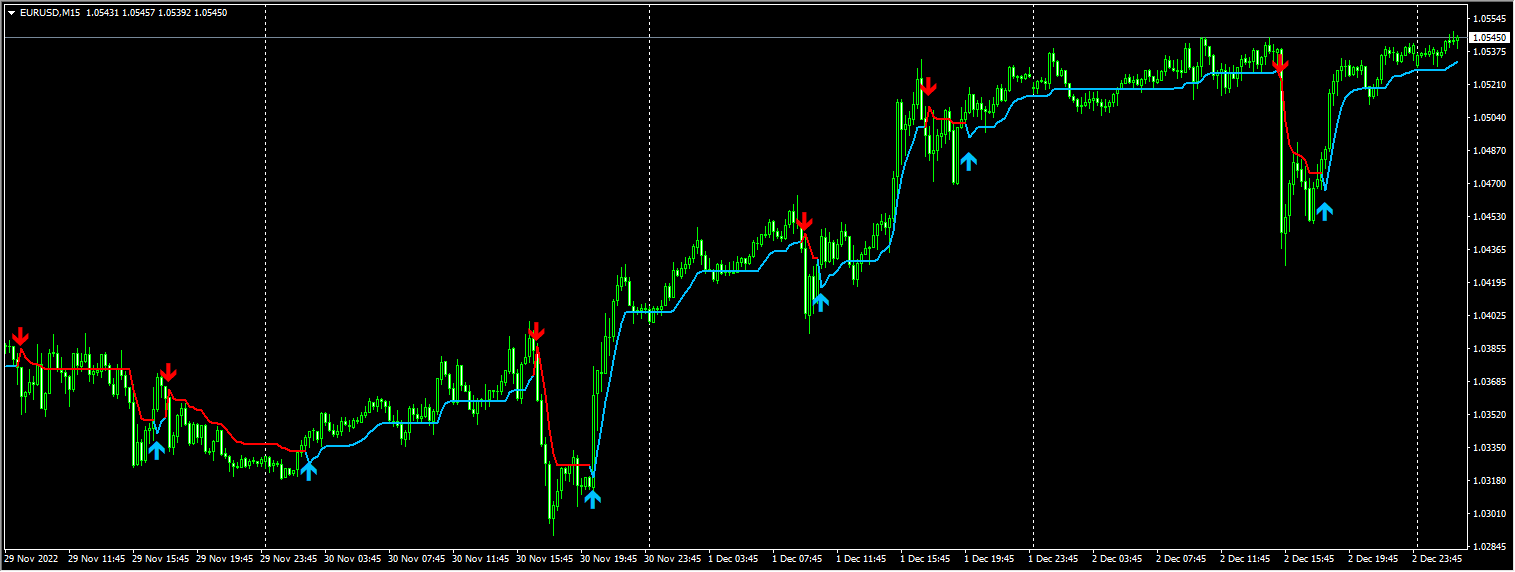Click the 1 Dec 11:45 time label
This screenshot has height=572, width=1515.
(x=863, y=559)
